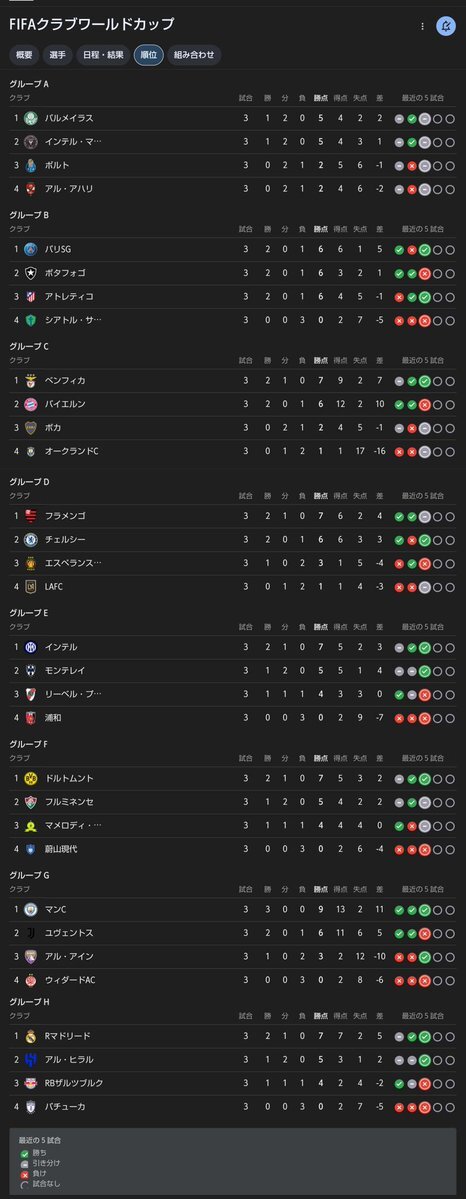Open the 組み合わせ tab
The height and width of the screenshot is (1199, 466).
[195, 55]
